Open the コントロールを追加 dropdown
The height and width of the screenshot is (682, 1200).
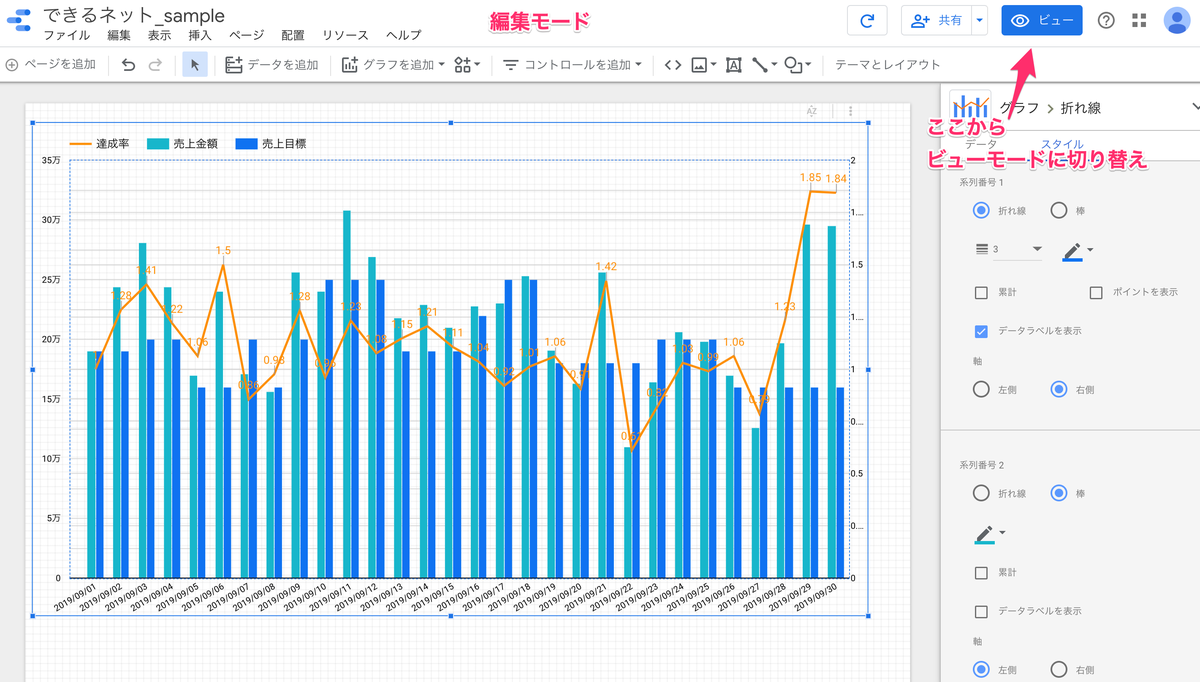[x=573, y=65]
